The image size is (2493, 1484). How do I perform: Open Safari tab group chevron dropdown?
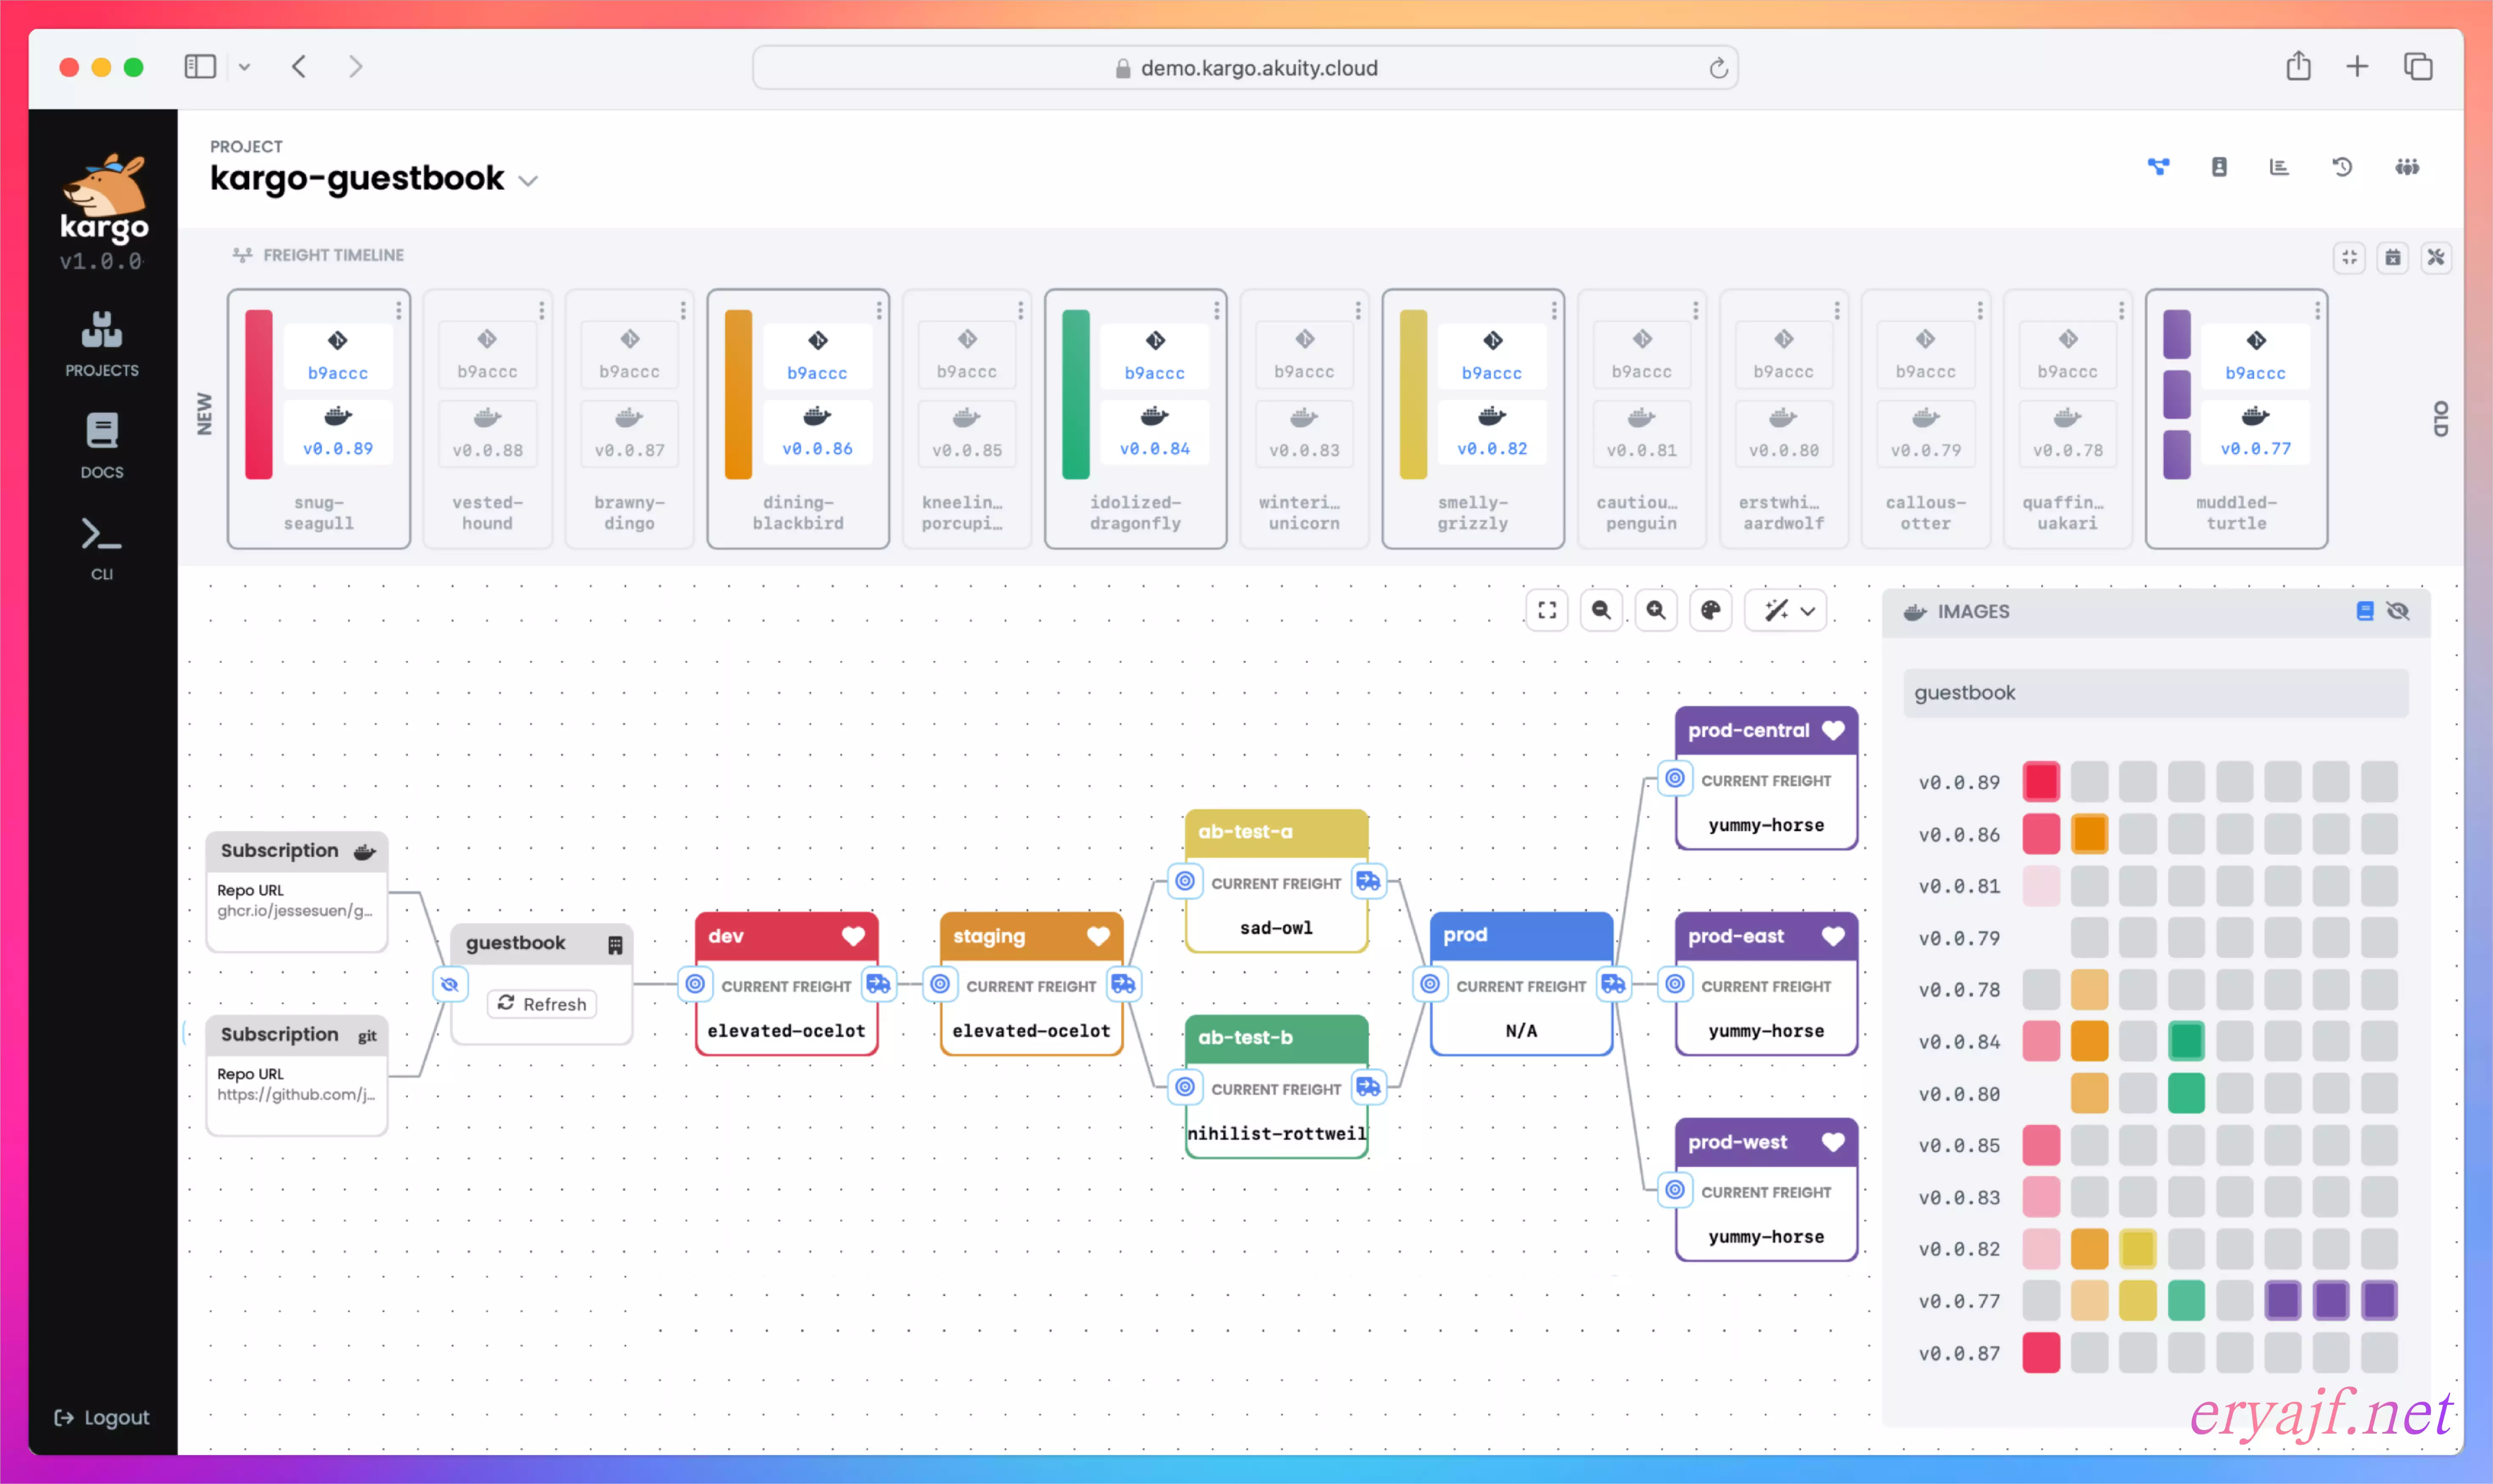[x=244, y=67]
